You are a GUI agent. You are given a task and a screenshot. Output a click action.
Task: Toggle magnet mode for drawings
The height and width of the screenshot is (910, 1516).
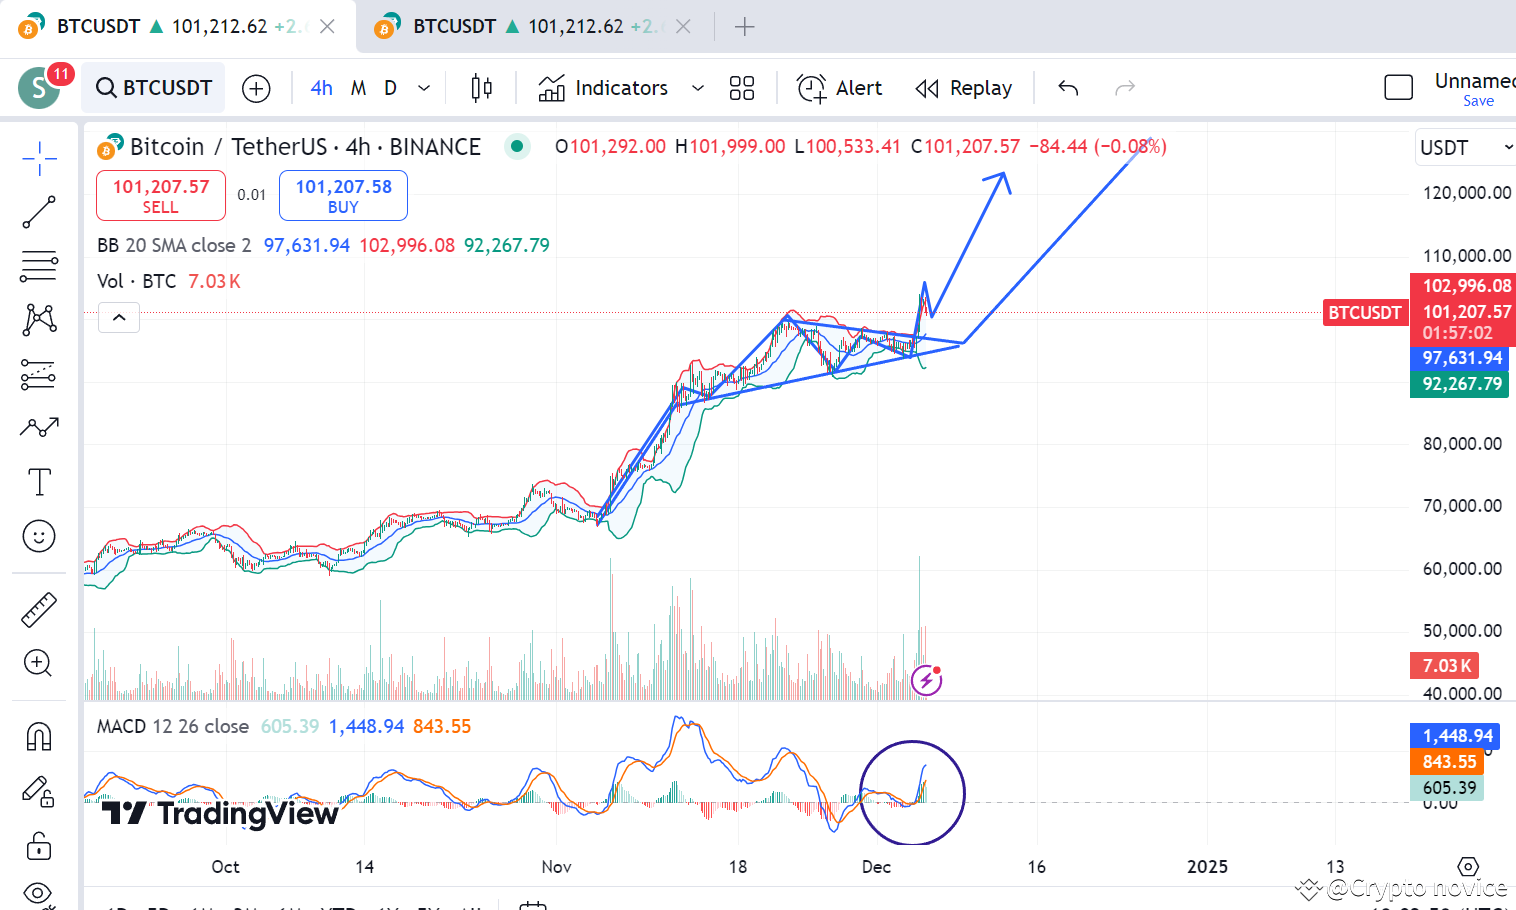[39, 737]
